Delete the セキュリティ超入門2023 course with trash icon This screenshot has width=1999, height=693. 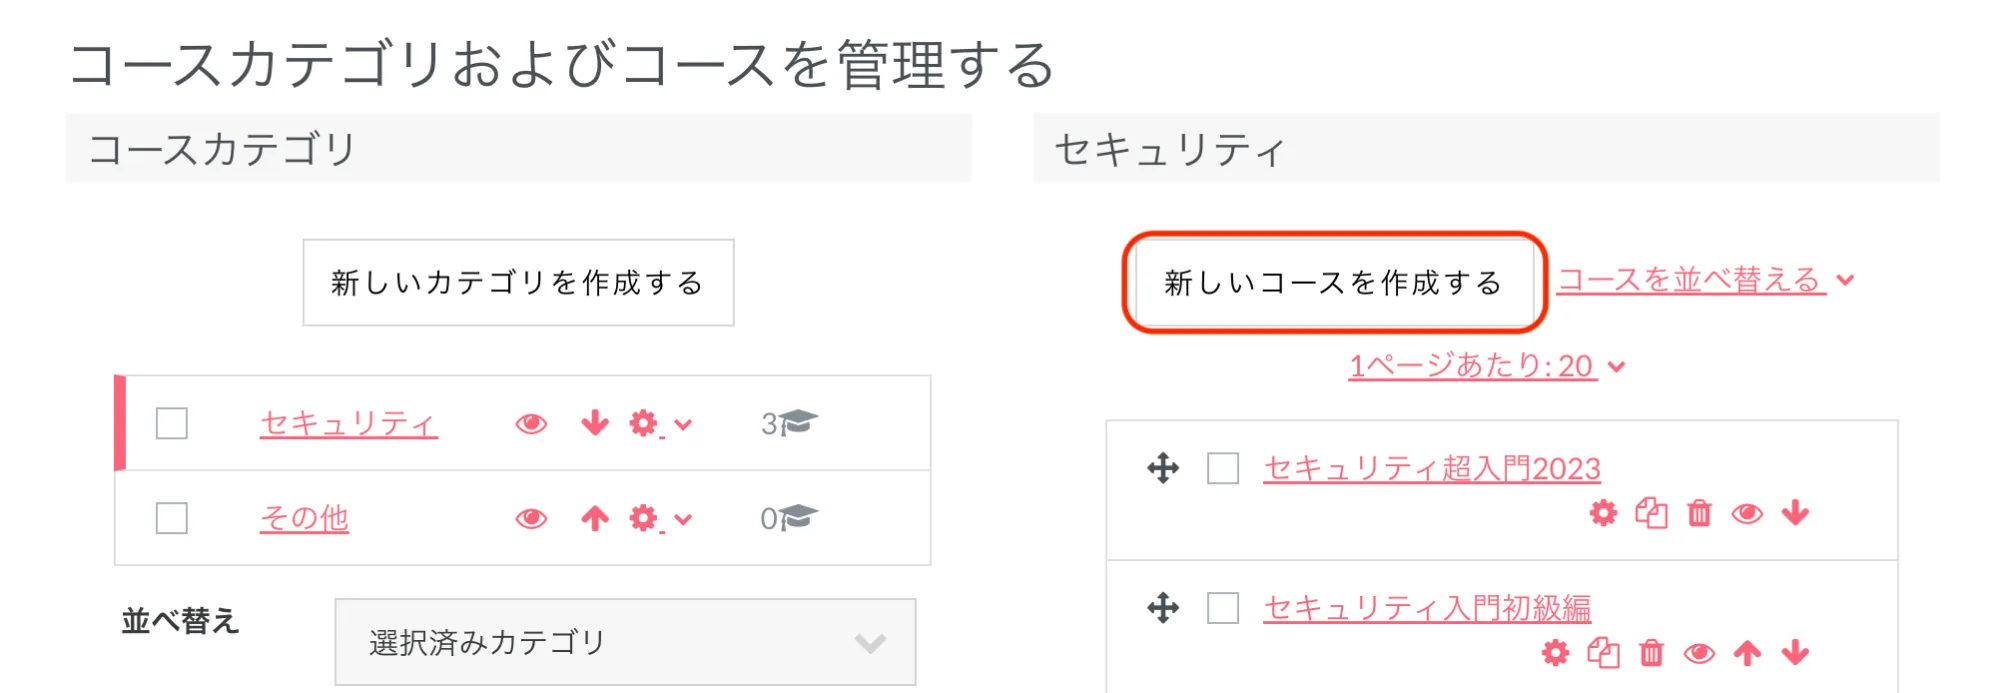(x=1699, y=514)
